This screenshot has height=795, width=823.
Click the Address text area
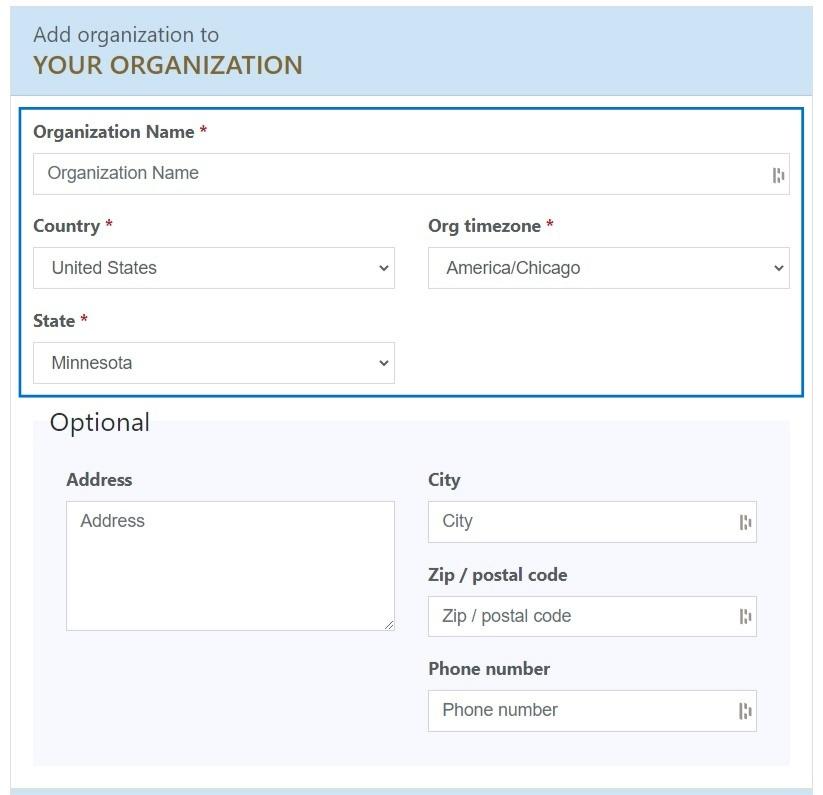tap(230, 566)
